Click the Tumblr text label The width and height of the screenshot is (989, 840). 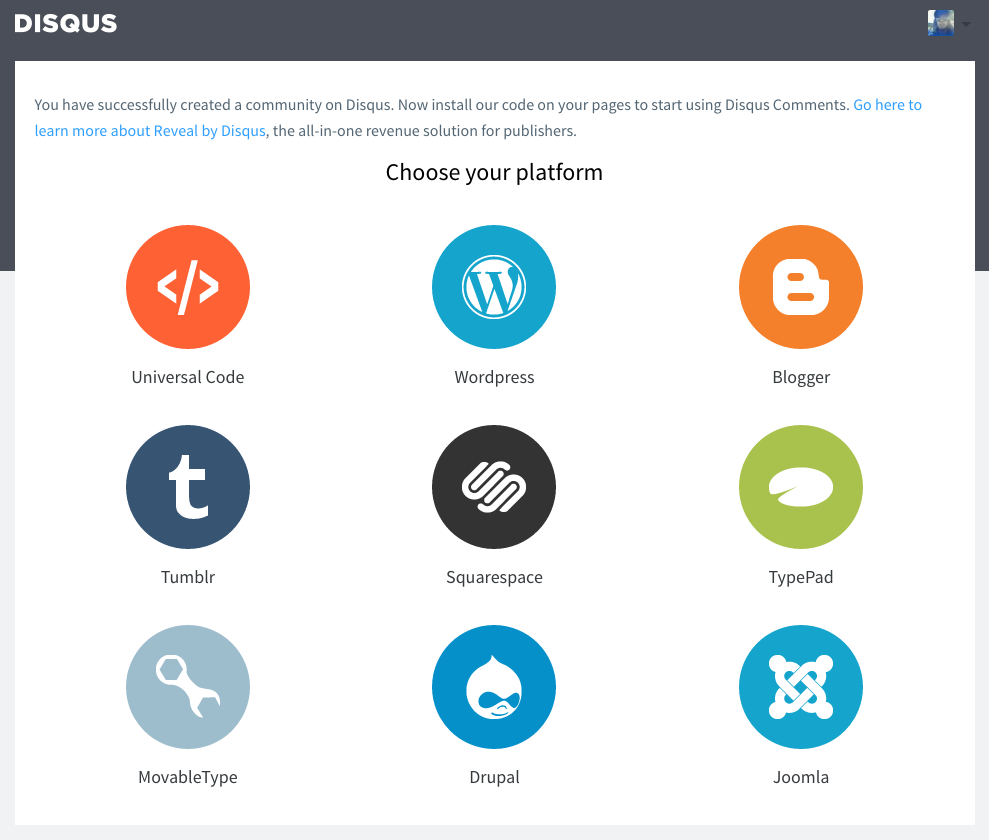point(188,577)
